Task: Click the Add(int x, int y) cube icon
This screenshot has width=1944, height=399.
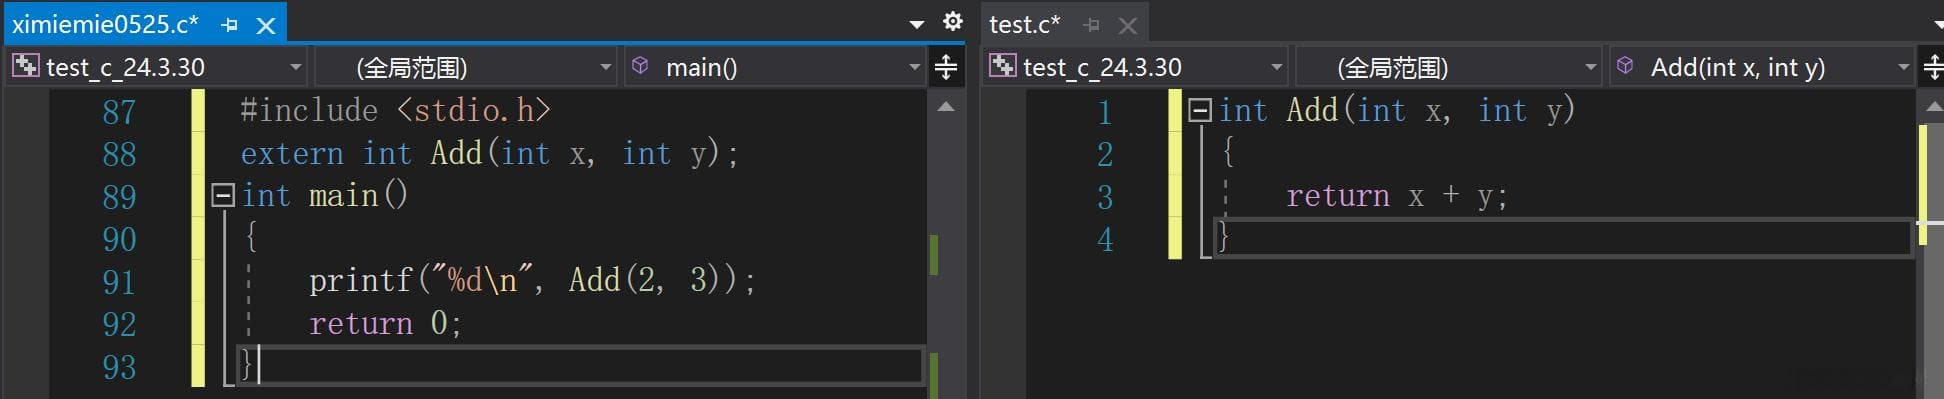Action: [1625, 66]
